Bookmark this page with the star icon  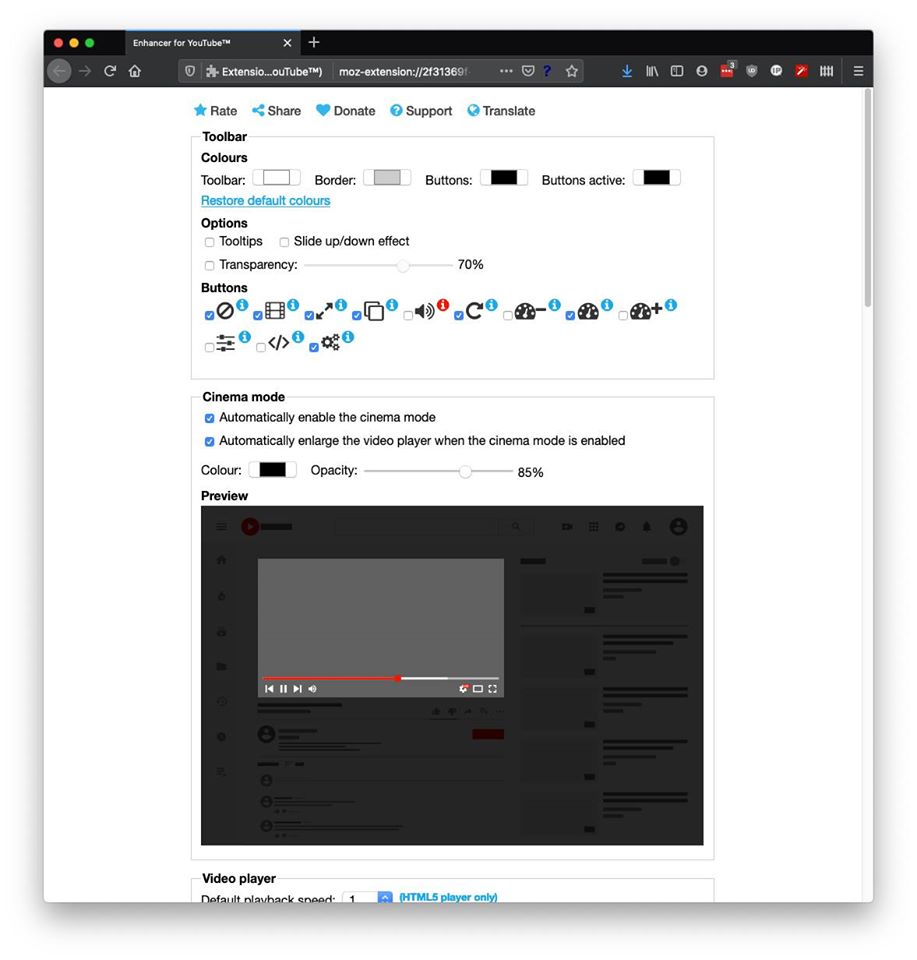(x=572, y=71)
